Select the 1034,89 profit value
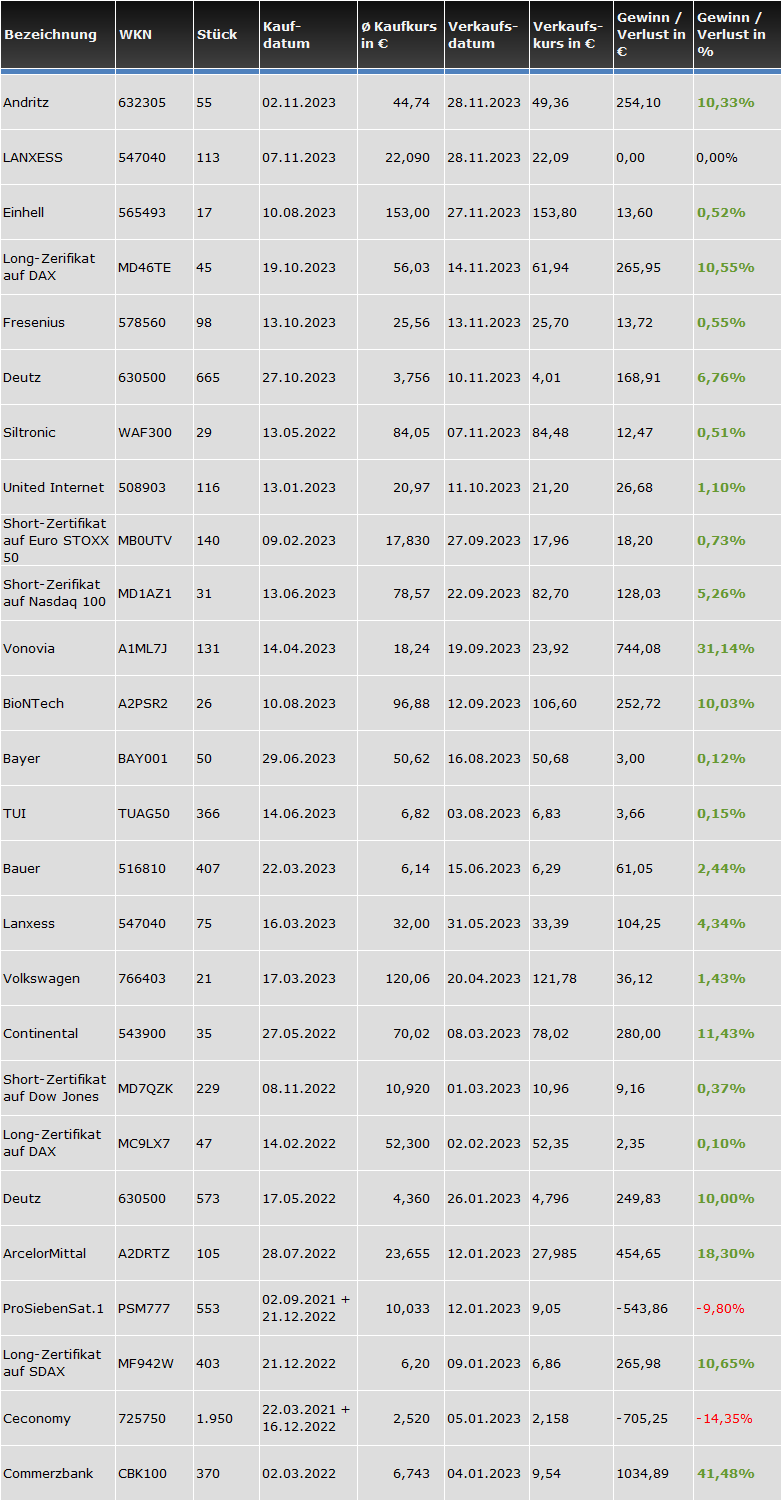 643,1473
